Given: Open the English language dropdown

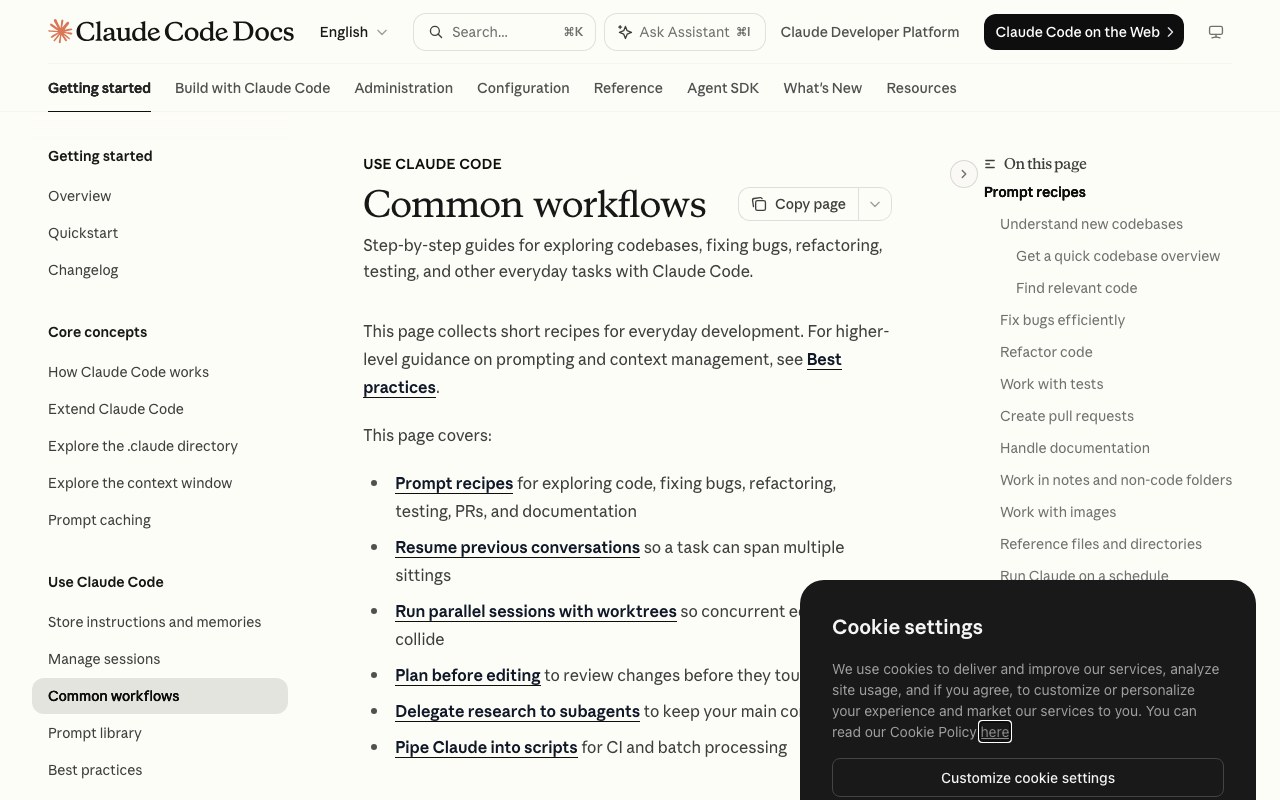Looking at the screenshot, I should coord(354,32).
